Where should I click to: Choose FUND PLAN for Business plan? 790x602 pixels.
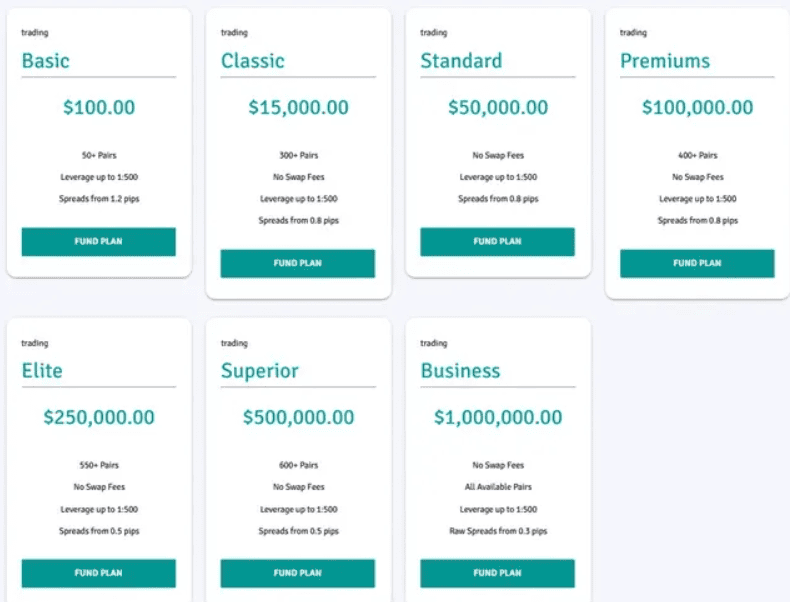pos(497,573)
